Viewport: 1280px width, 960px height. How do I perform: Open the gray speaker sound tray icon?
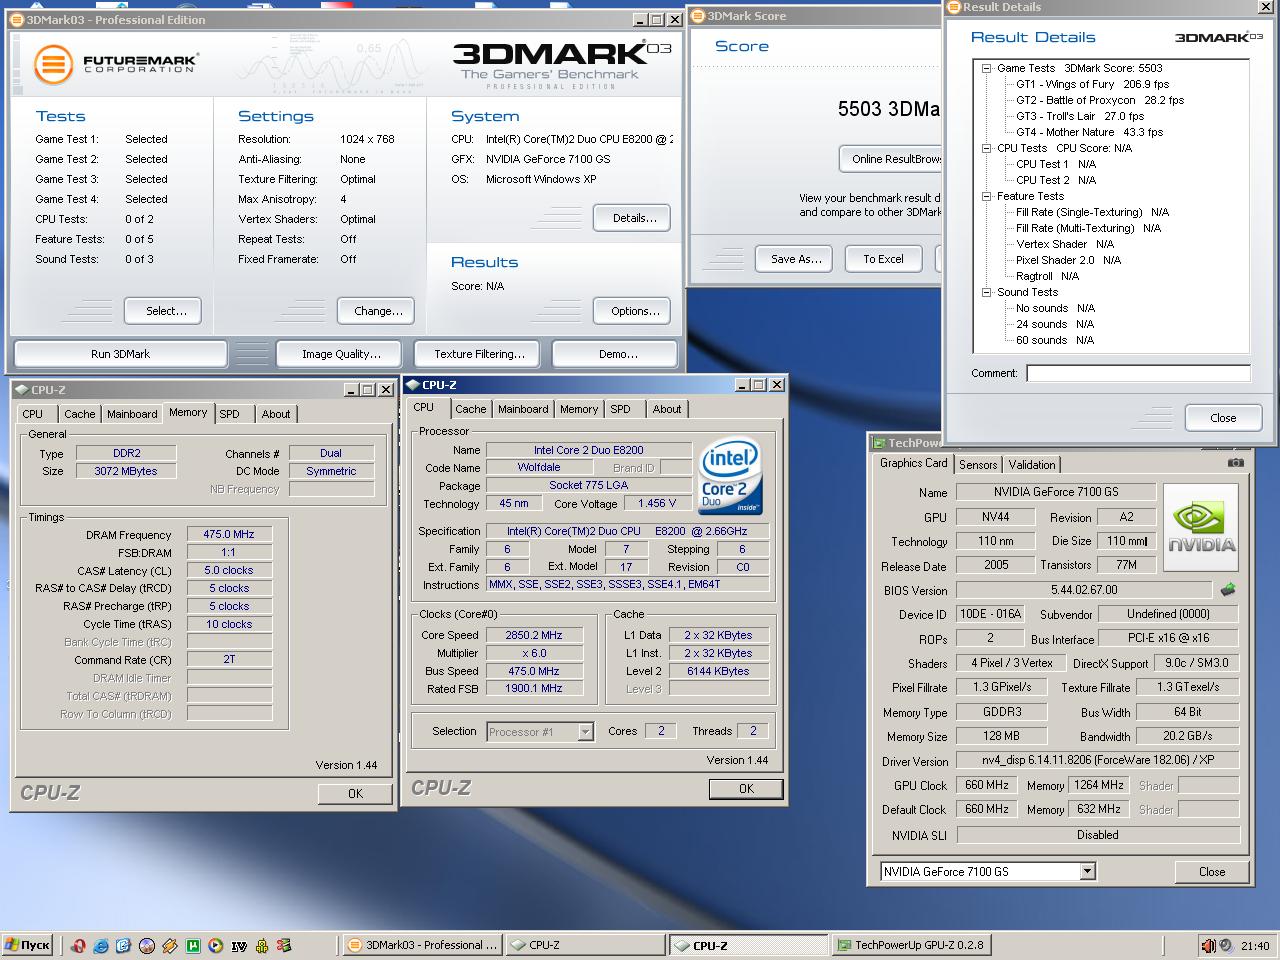coord(1226,945)
